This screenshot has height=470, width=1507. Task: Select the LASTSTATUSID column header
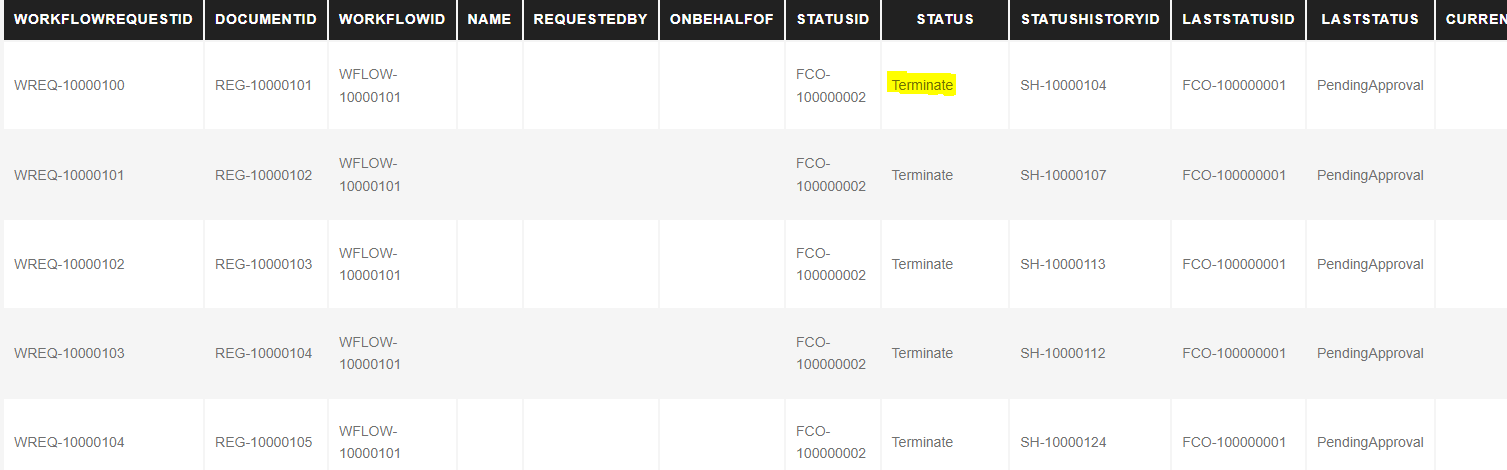point(1238,20)
